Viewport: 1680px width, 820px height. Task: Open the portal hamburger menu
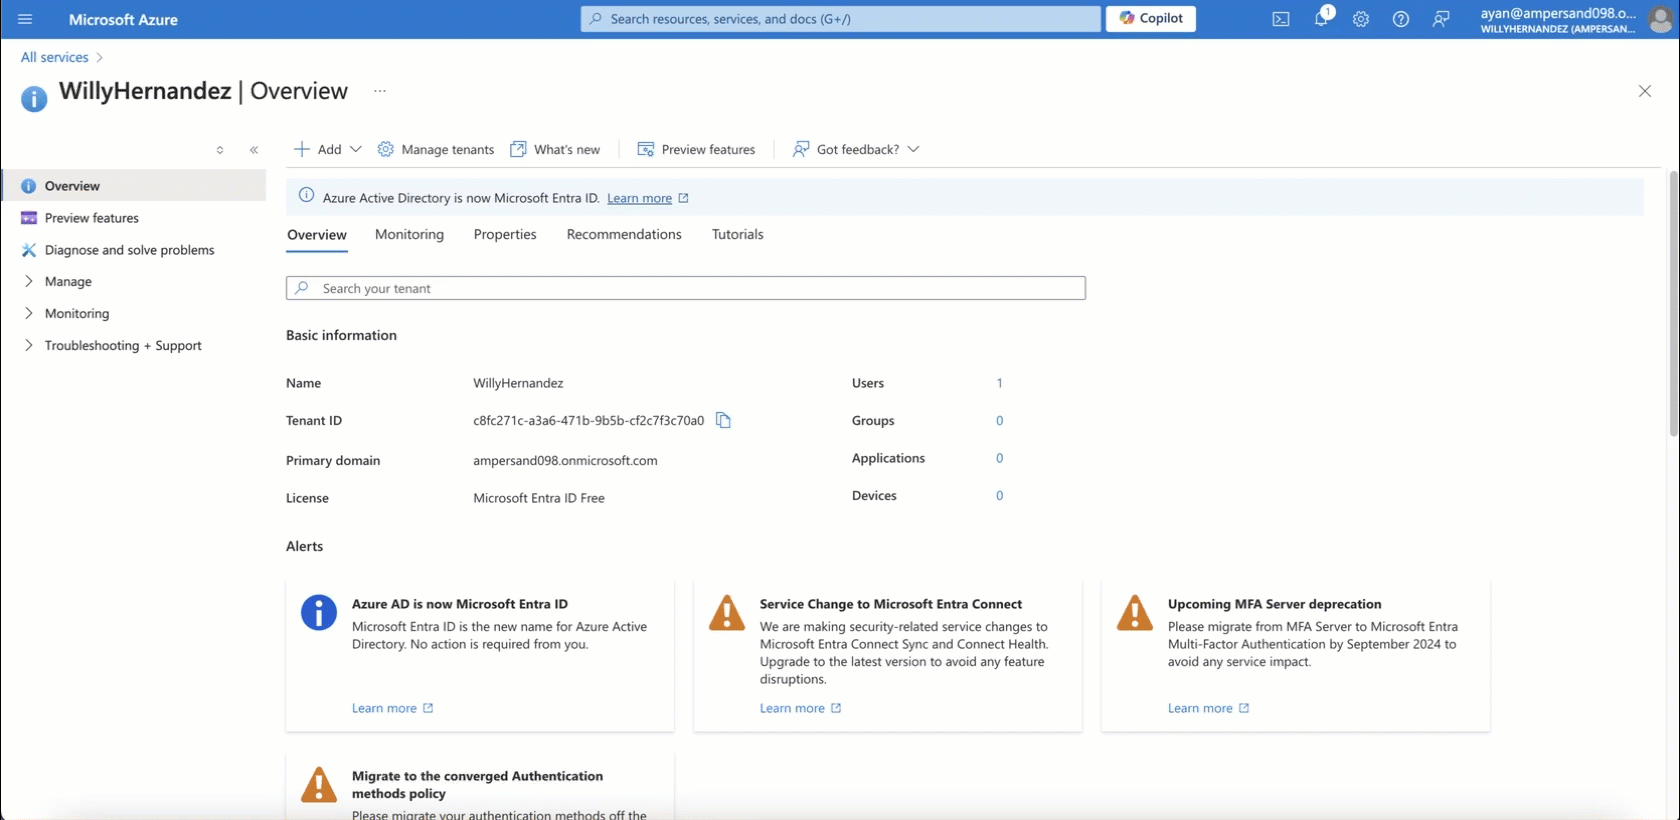tap(25, 19)
